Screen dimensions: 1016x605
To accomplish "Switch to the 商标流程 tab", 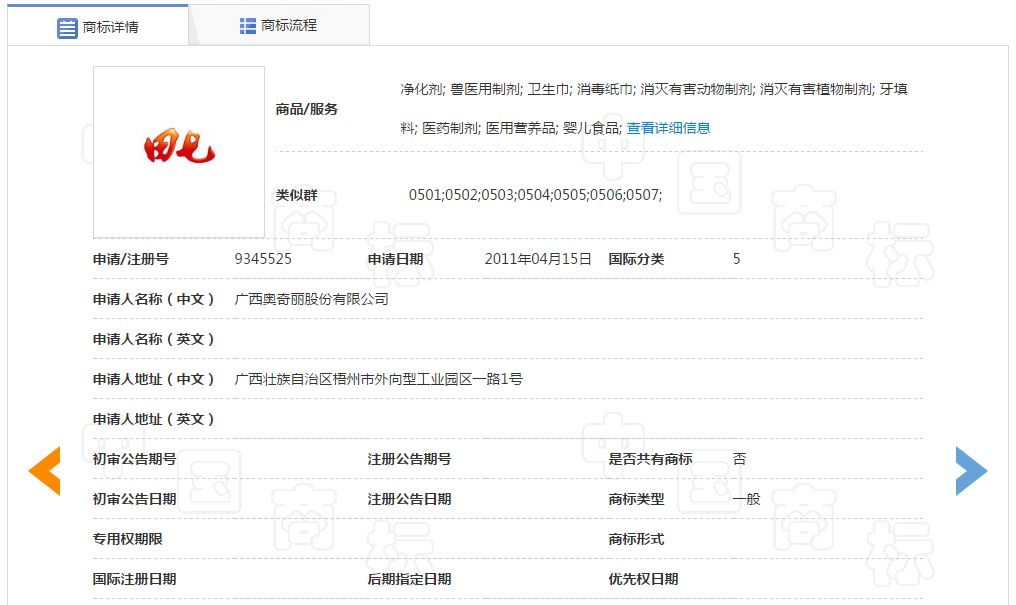I will tap(279, 26).
